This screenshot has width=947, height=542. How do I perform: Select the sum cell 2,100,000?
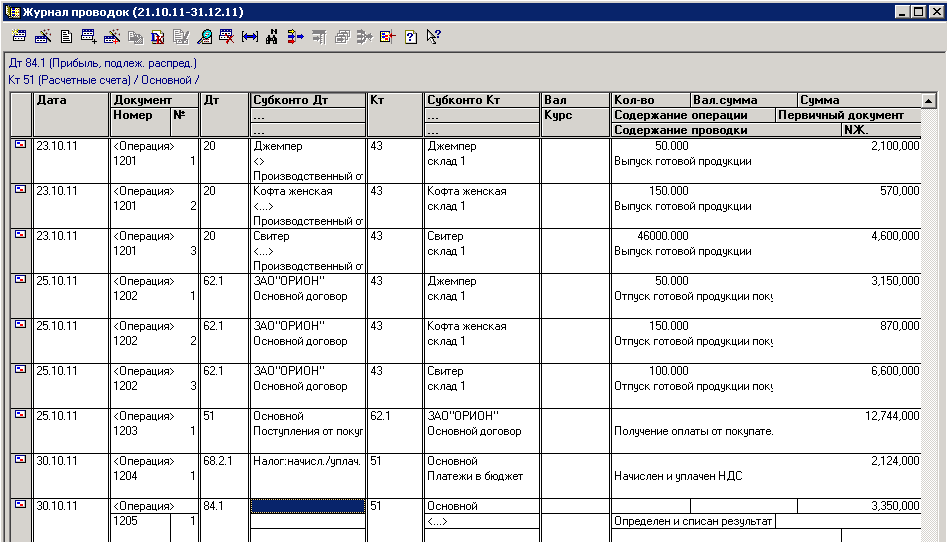pos(895,146)
